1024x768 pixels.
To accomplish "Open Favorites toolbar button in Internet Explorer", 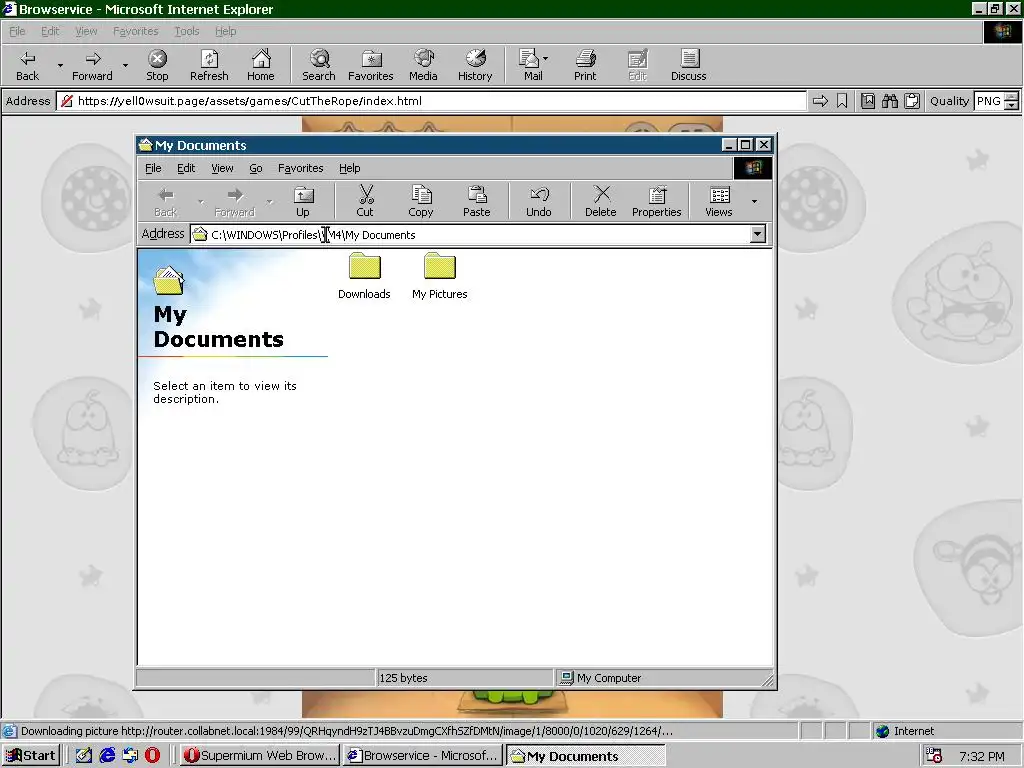I will (370, 65).
